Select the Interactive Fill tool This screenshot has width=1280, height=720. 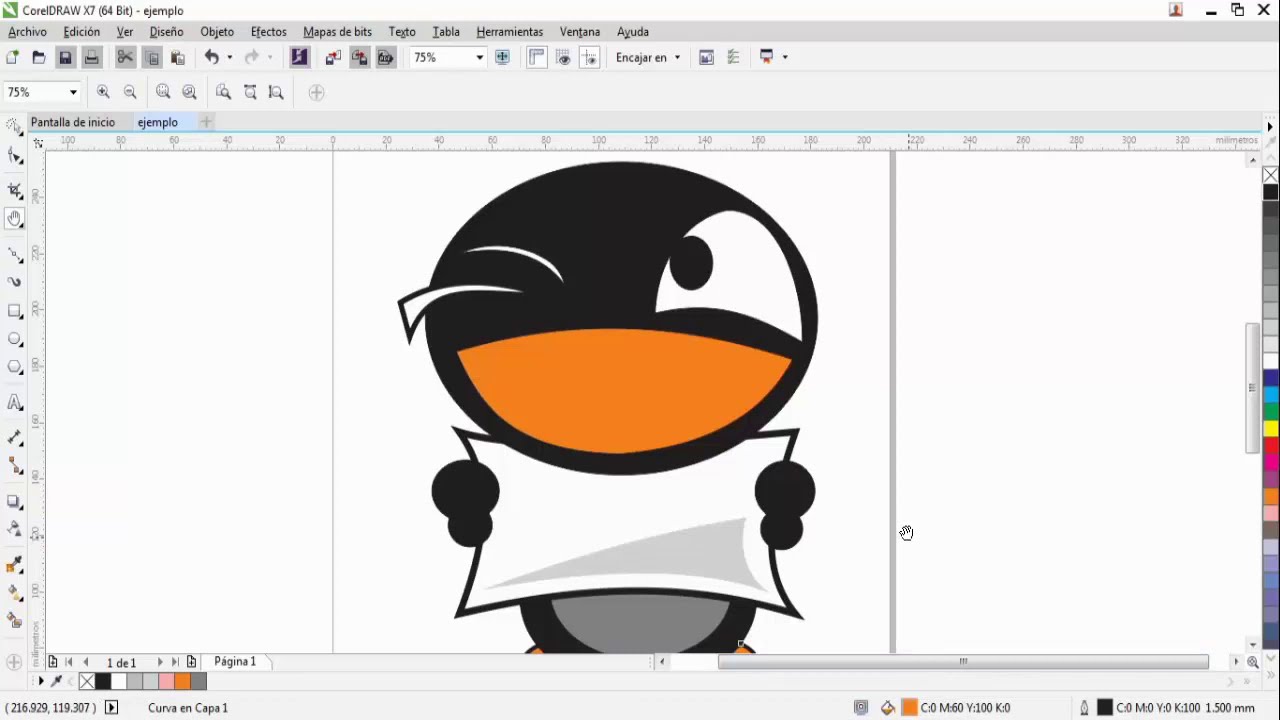[x=14, y=592]
